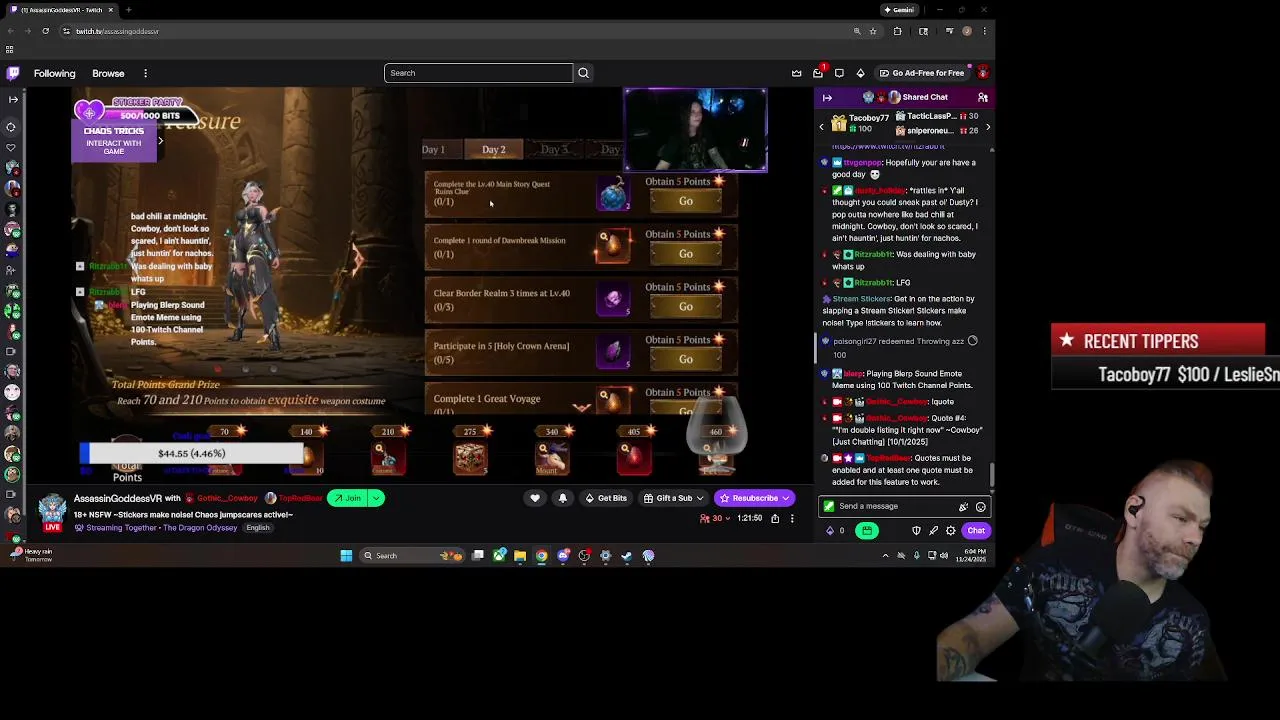Screen dimensions: 1280x720
Task: Expand the left sidebar
Action: pos(13,98)
